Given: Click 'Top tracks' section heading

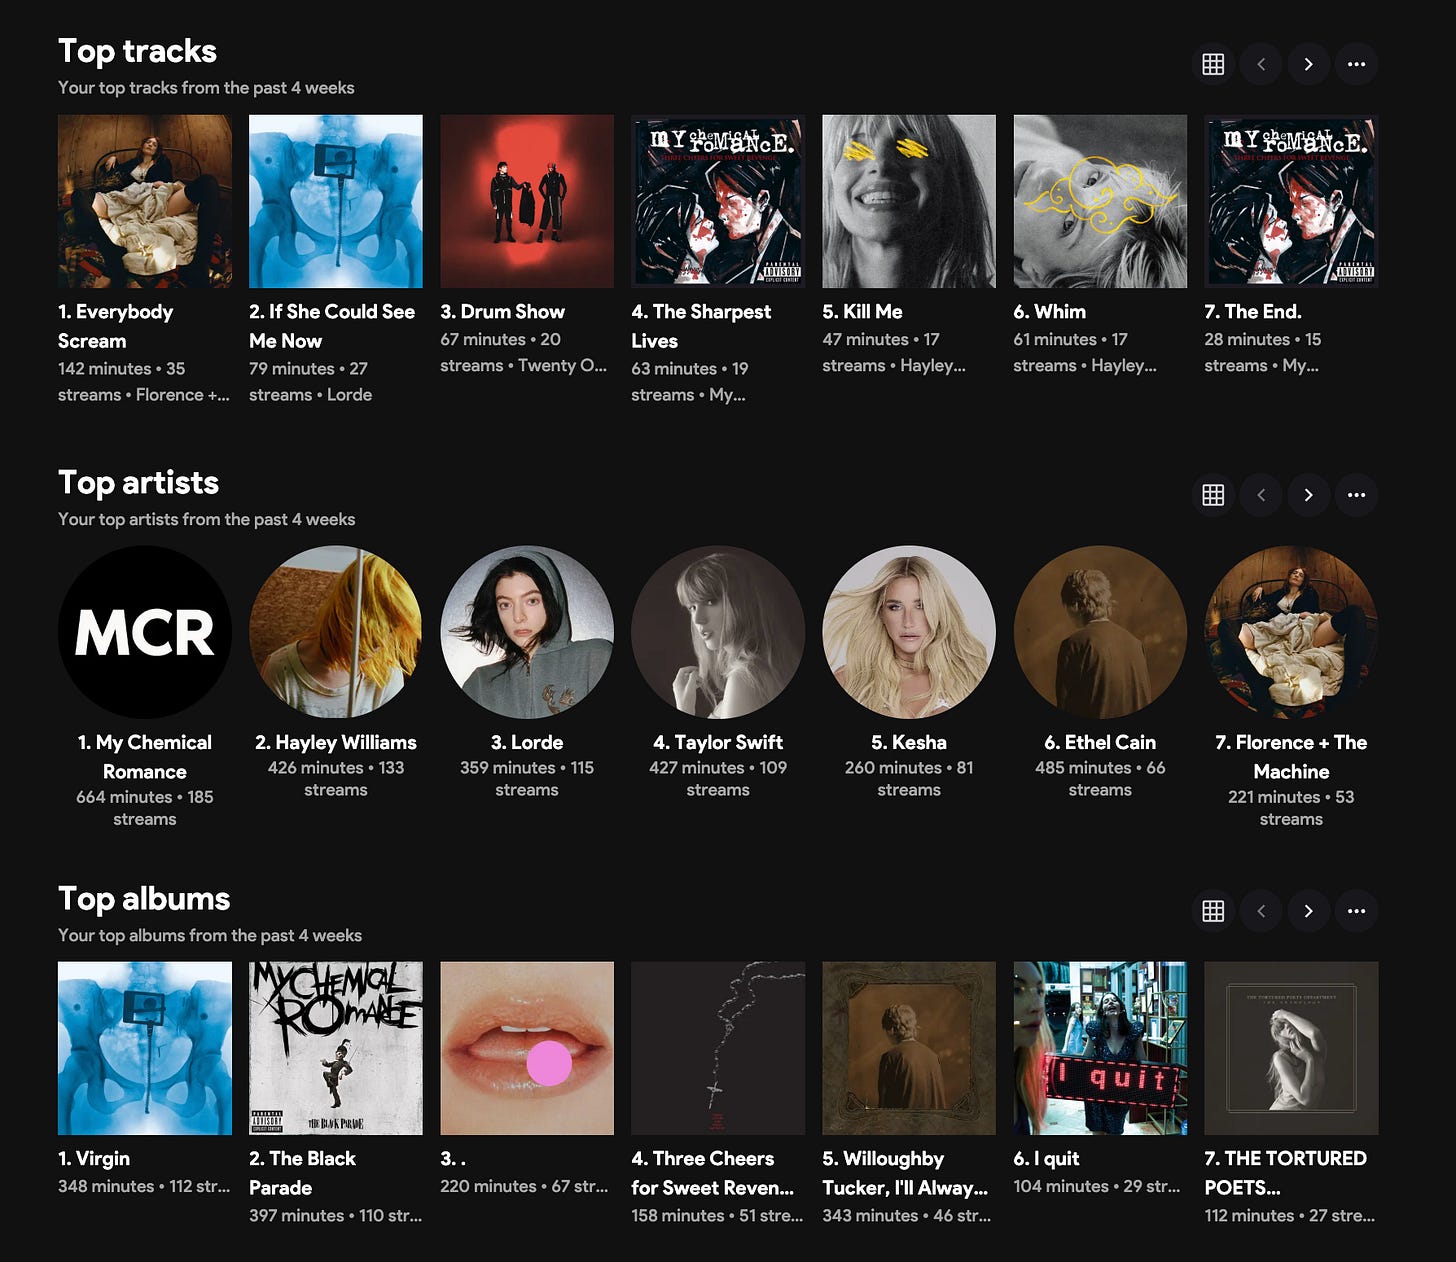Looking at the screenshot, I should click(x=137, y=51).
